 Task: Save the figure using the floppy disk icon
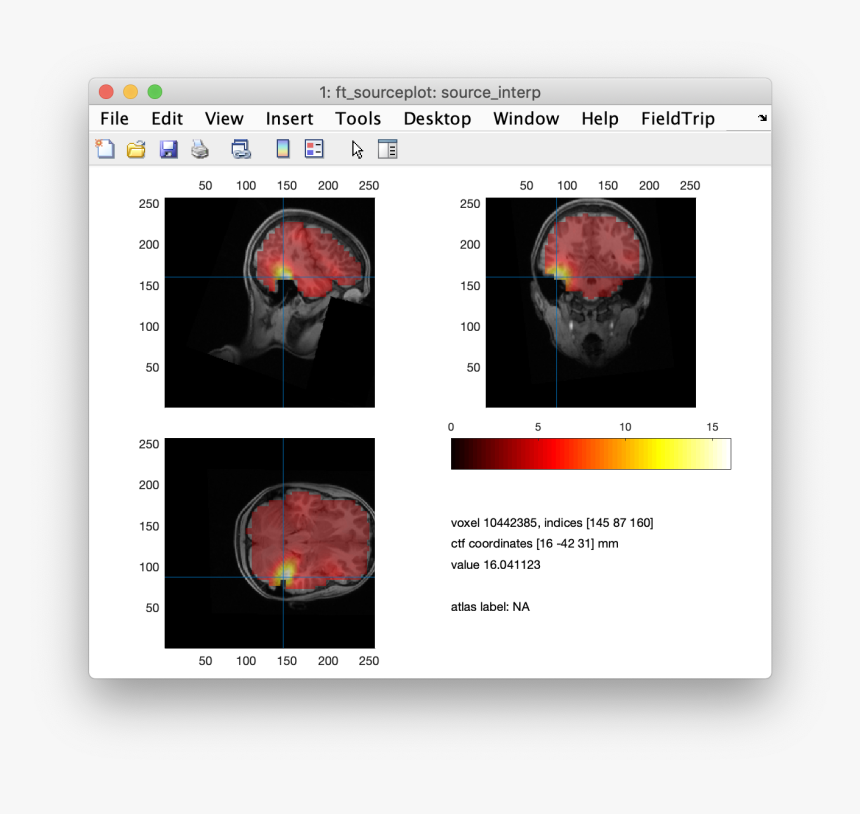(x=168, y=149)
